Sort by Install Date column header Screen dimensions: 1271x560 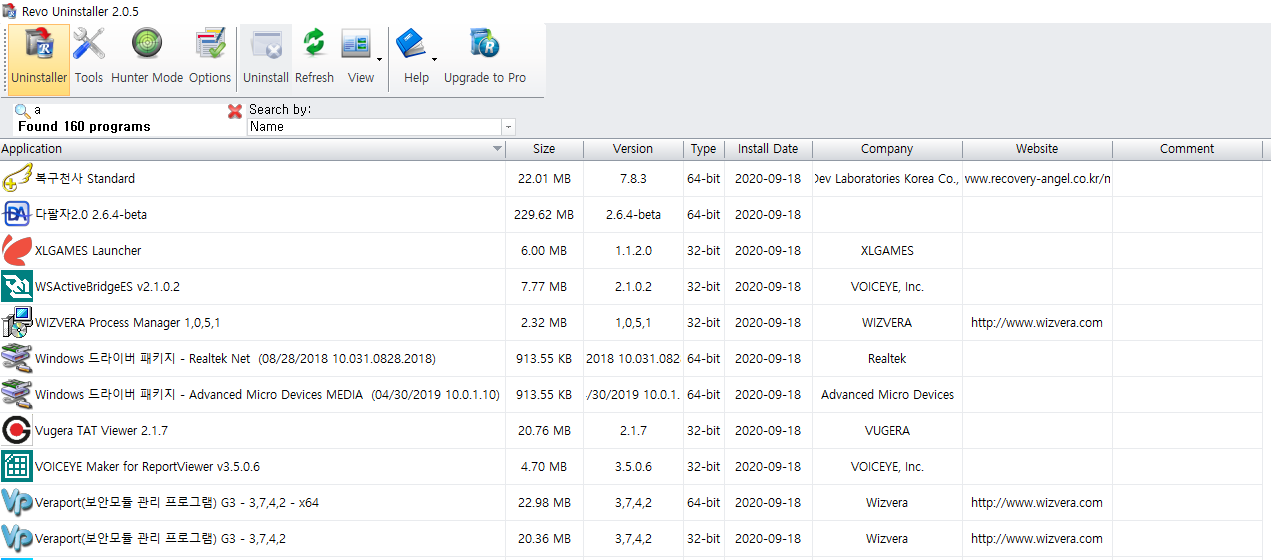(x=768, y=149)
